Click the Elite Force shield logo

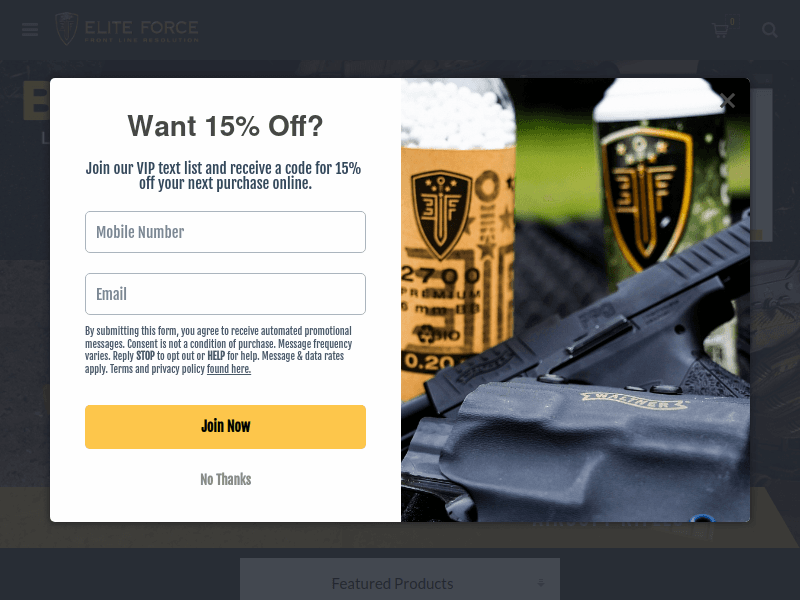coord(66,29)
